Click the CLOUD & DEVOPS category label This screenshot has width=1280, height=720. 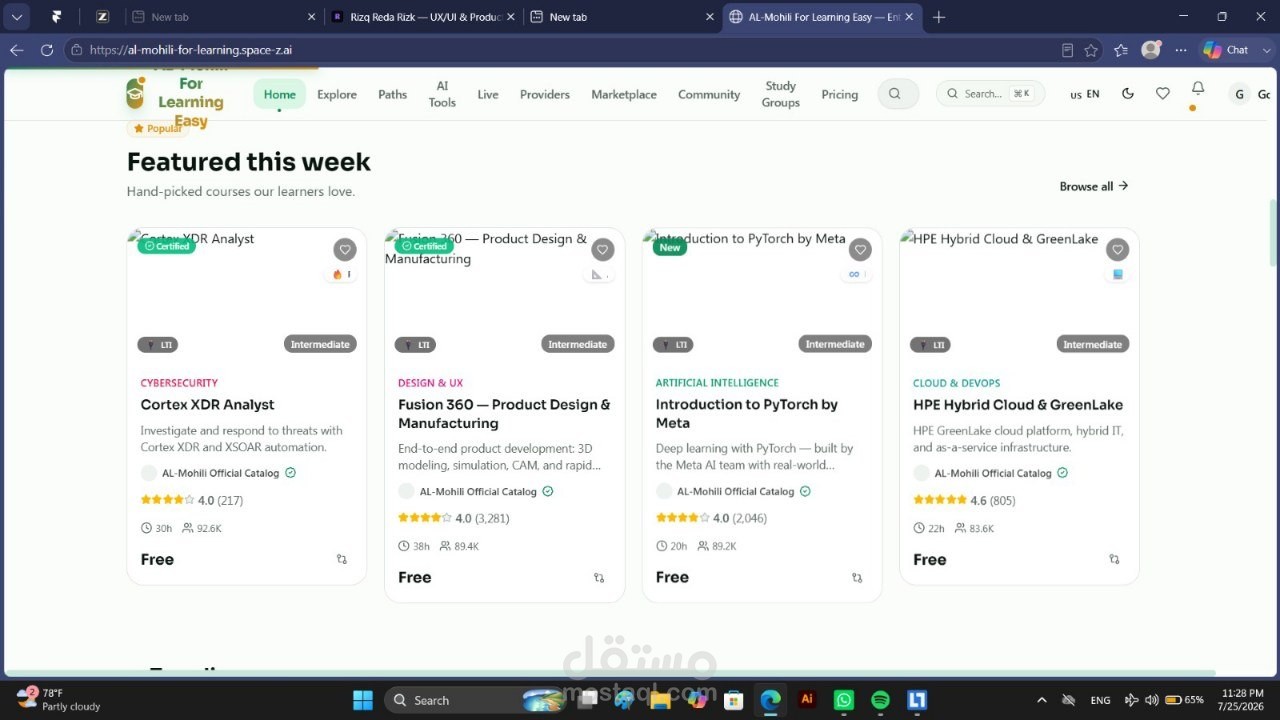tap(957, 383)
